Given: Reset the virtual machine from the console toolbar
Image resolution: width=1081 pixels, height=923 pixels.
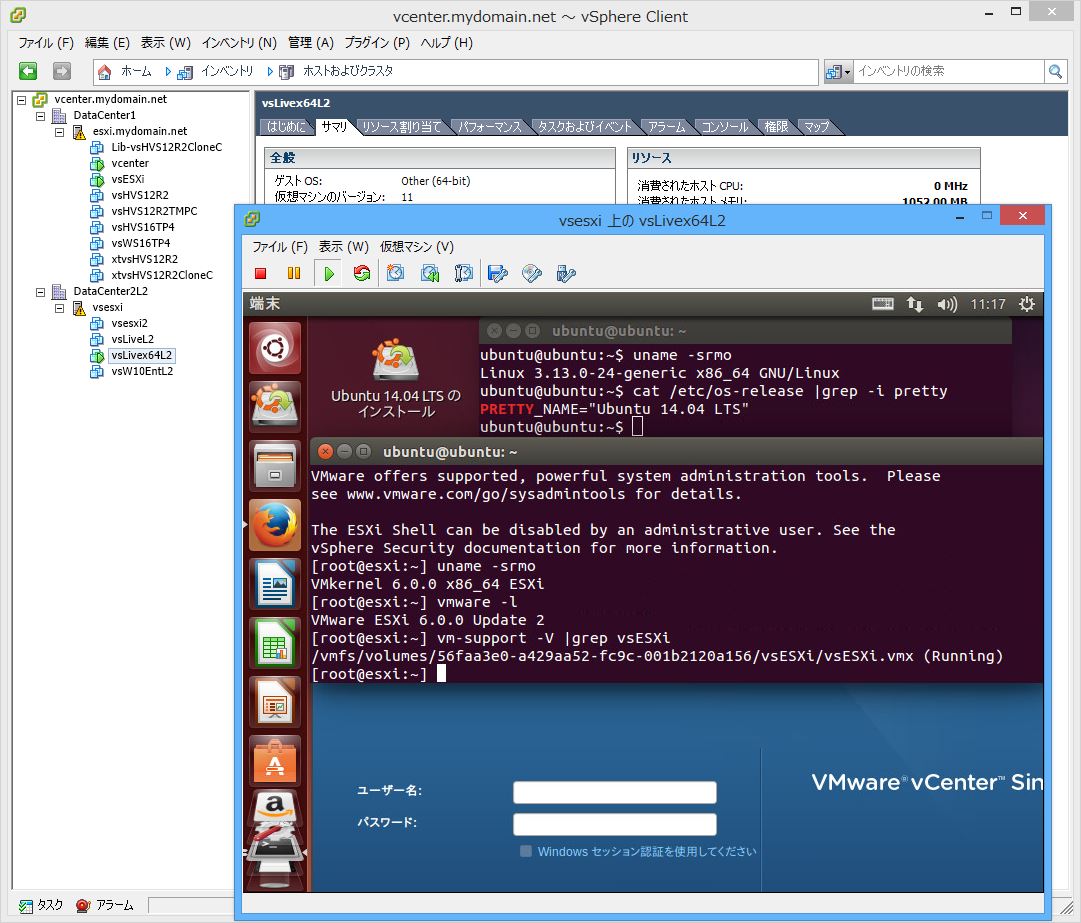Looking at the screenshot, I should tap(361, 274).
